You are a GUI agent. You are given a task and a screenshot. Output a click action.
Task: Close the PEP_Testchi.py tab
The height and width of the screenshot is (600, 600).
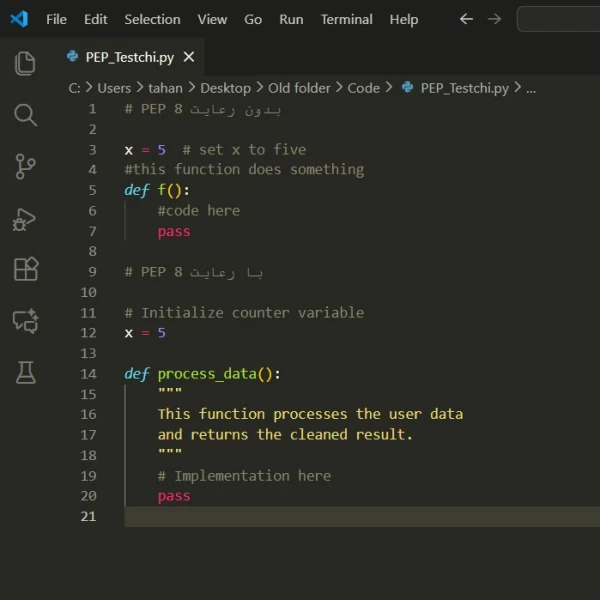tap(189, 57)
